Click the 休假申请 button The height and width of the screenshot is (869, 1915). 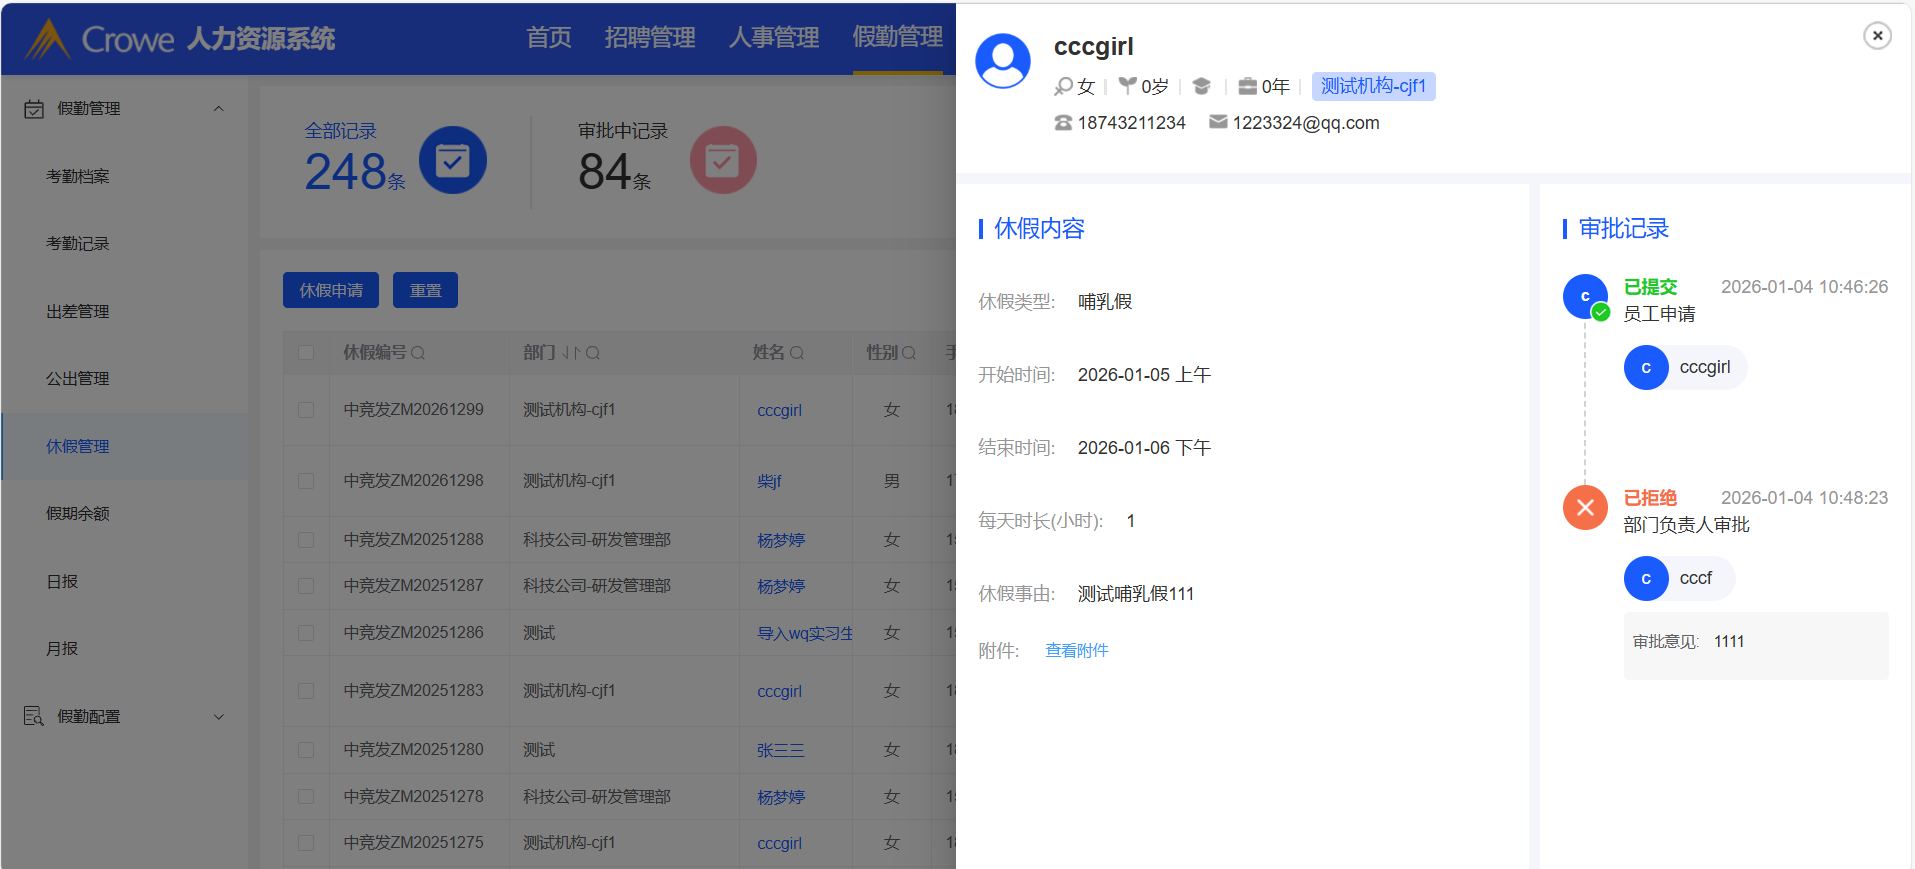click(331, 290)
